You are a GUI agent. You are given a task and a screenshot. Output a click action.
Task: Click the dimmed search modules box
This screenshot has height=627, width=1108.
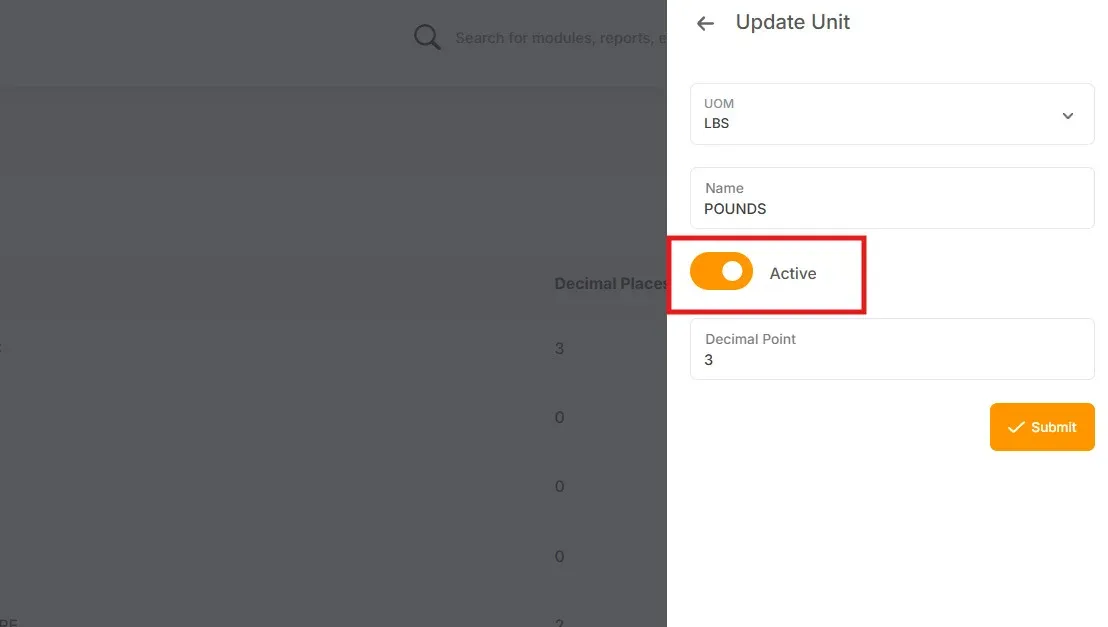pyautogui.click(x=560, y=38)
